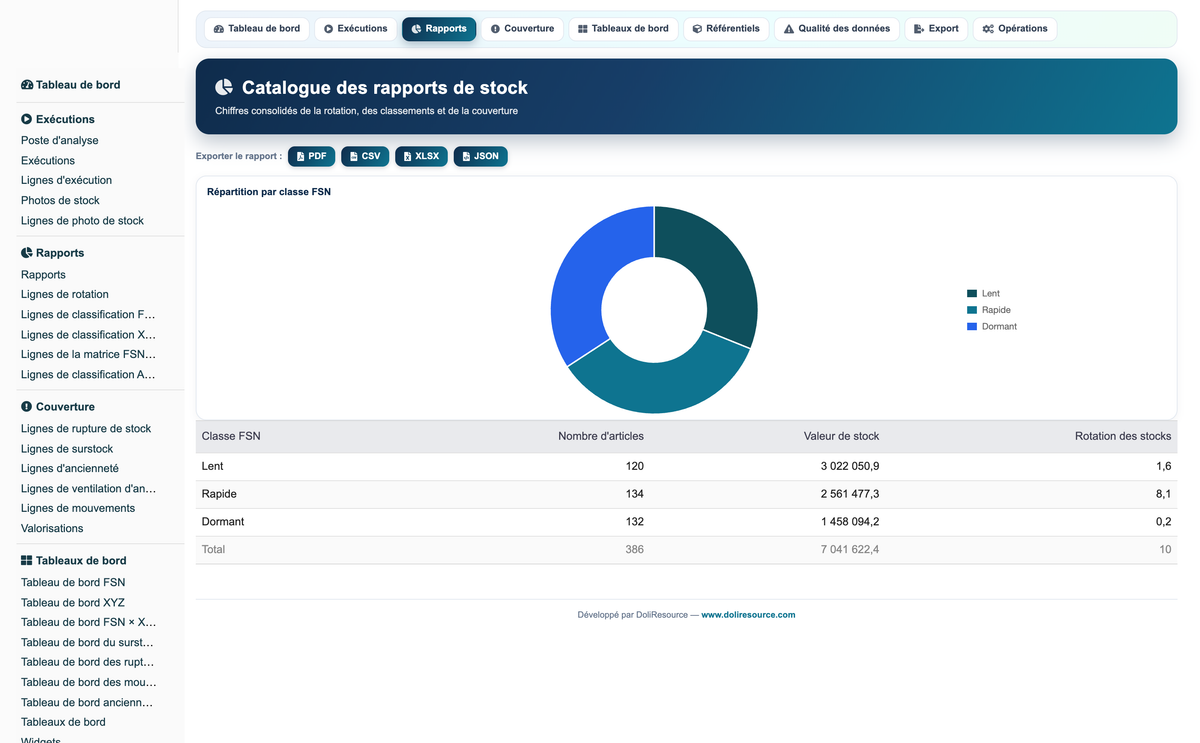Click the file icon on the CSV button
This screenshot has width=1200, height=743.
pyautogui.click(x=354, y=157)
